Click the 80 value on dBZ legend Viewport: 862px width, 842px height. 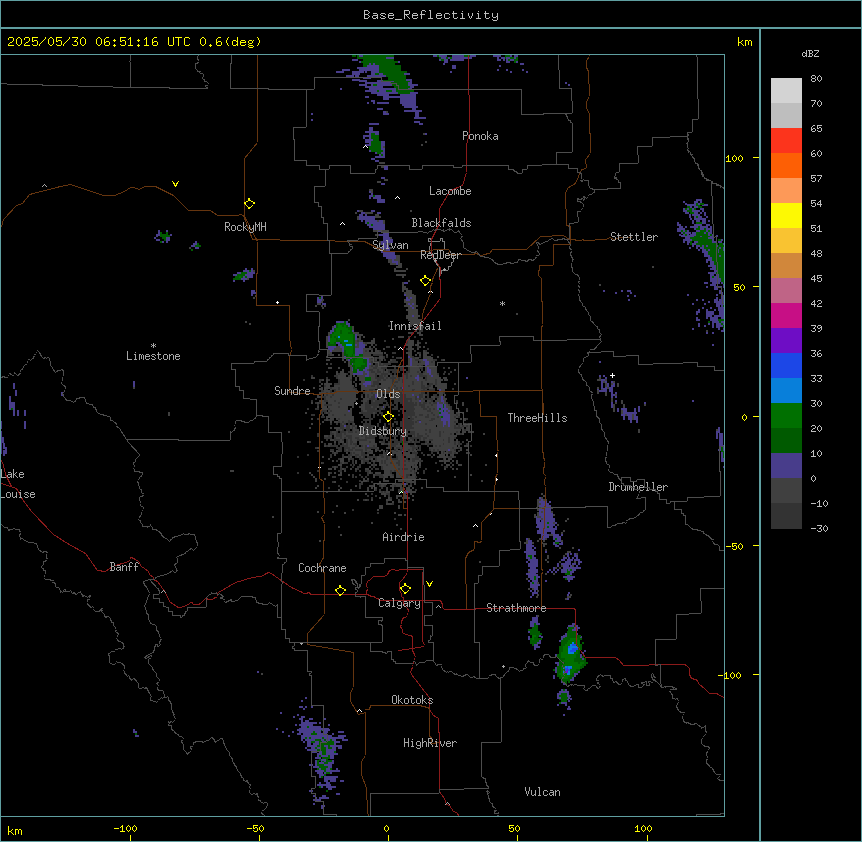click(x=816, y=79)
